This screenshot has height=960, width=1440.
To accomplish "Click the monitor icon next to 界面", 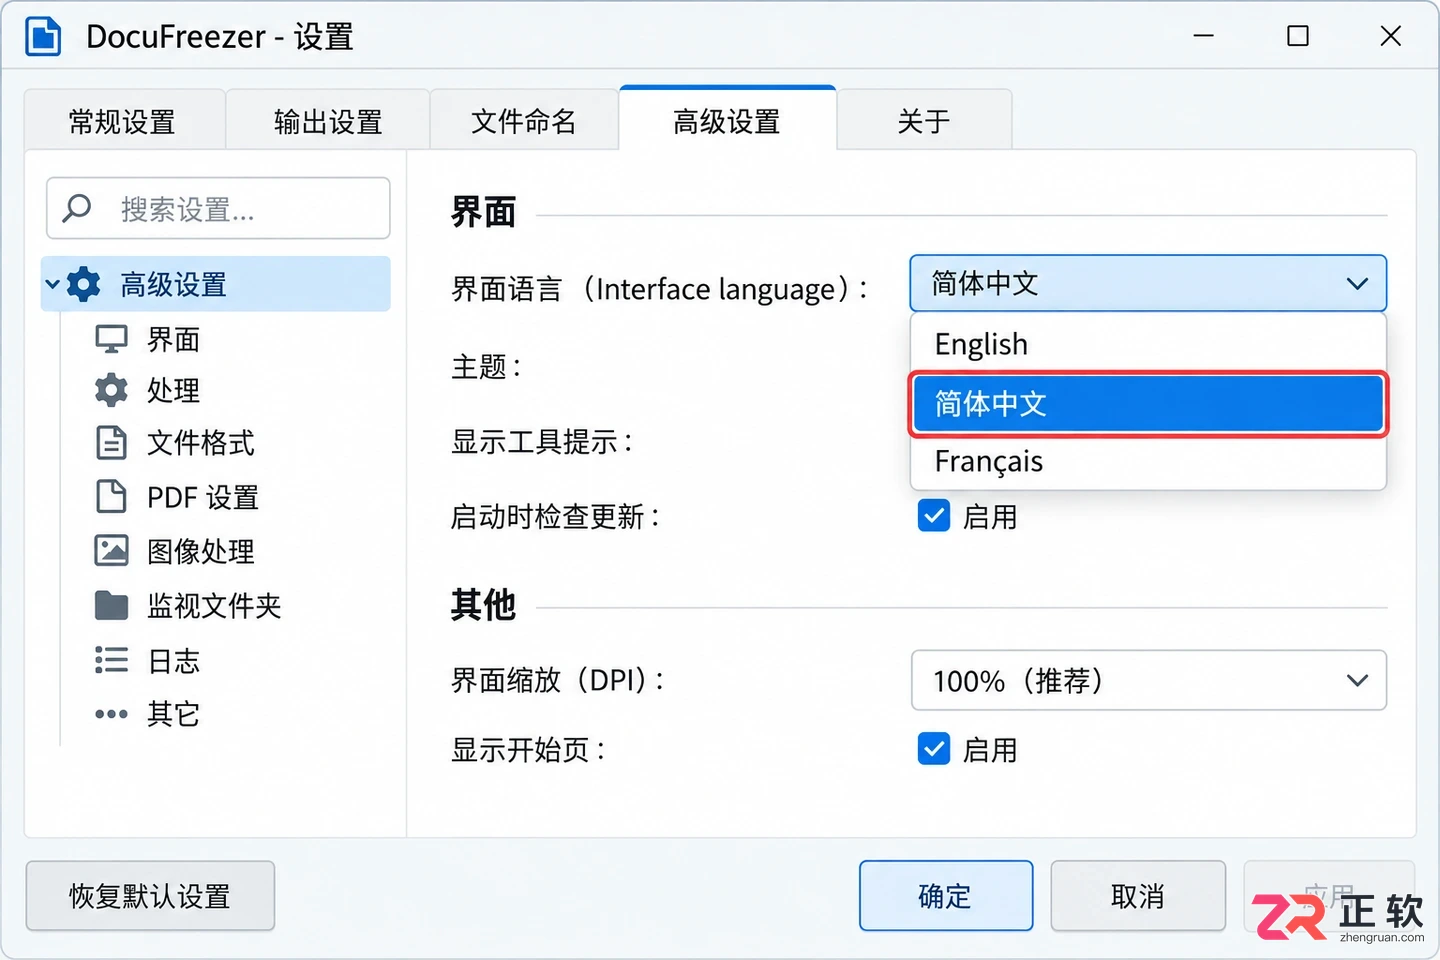I will [111, 339].
